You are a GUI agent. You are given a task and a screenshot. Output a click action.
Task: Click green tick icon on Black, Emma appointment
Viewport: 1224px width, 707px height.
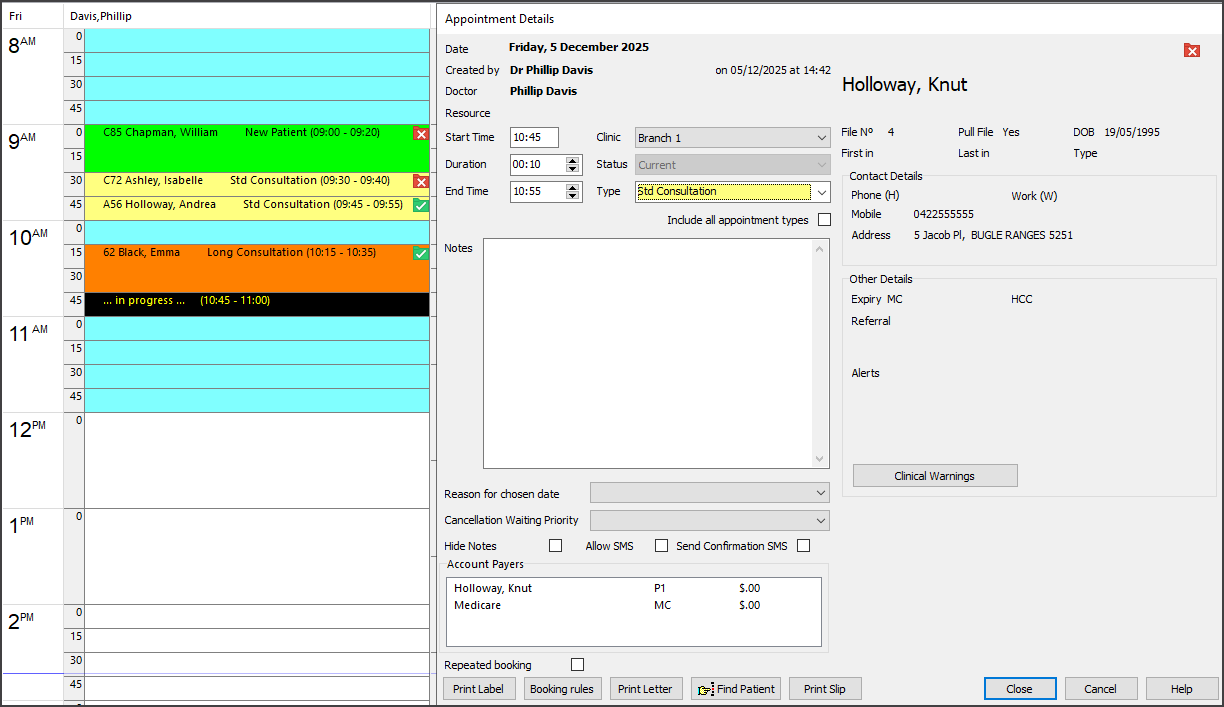coord(421,254)
